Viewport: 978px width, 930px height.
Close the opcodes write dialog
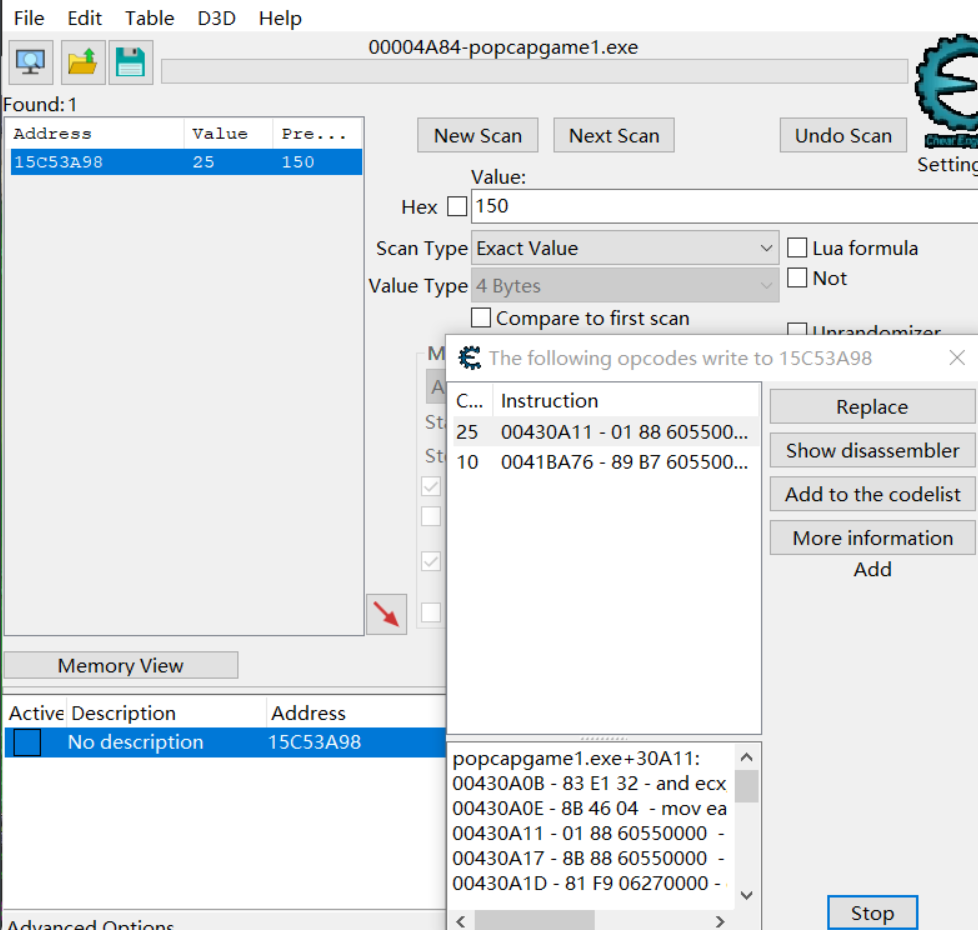click(x=957, y=357)
